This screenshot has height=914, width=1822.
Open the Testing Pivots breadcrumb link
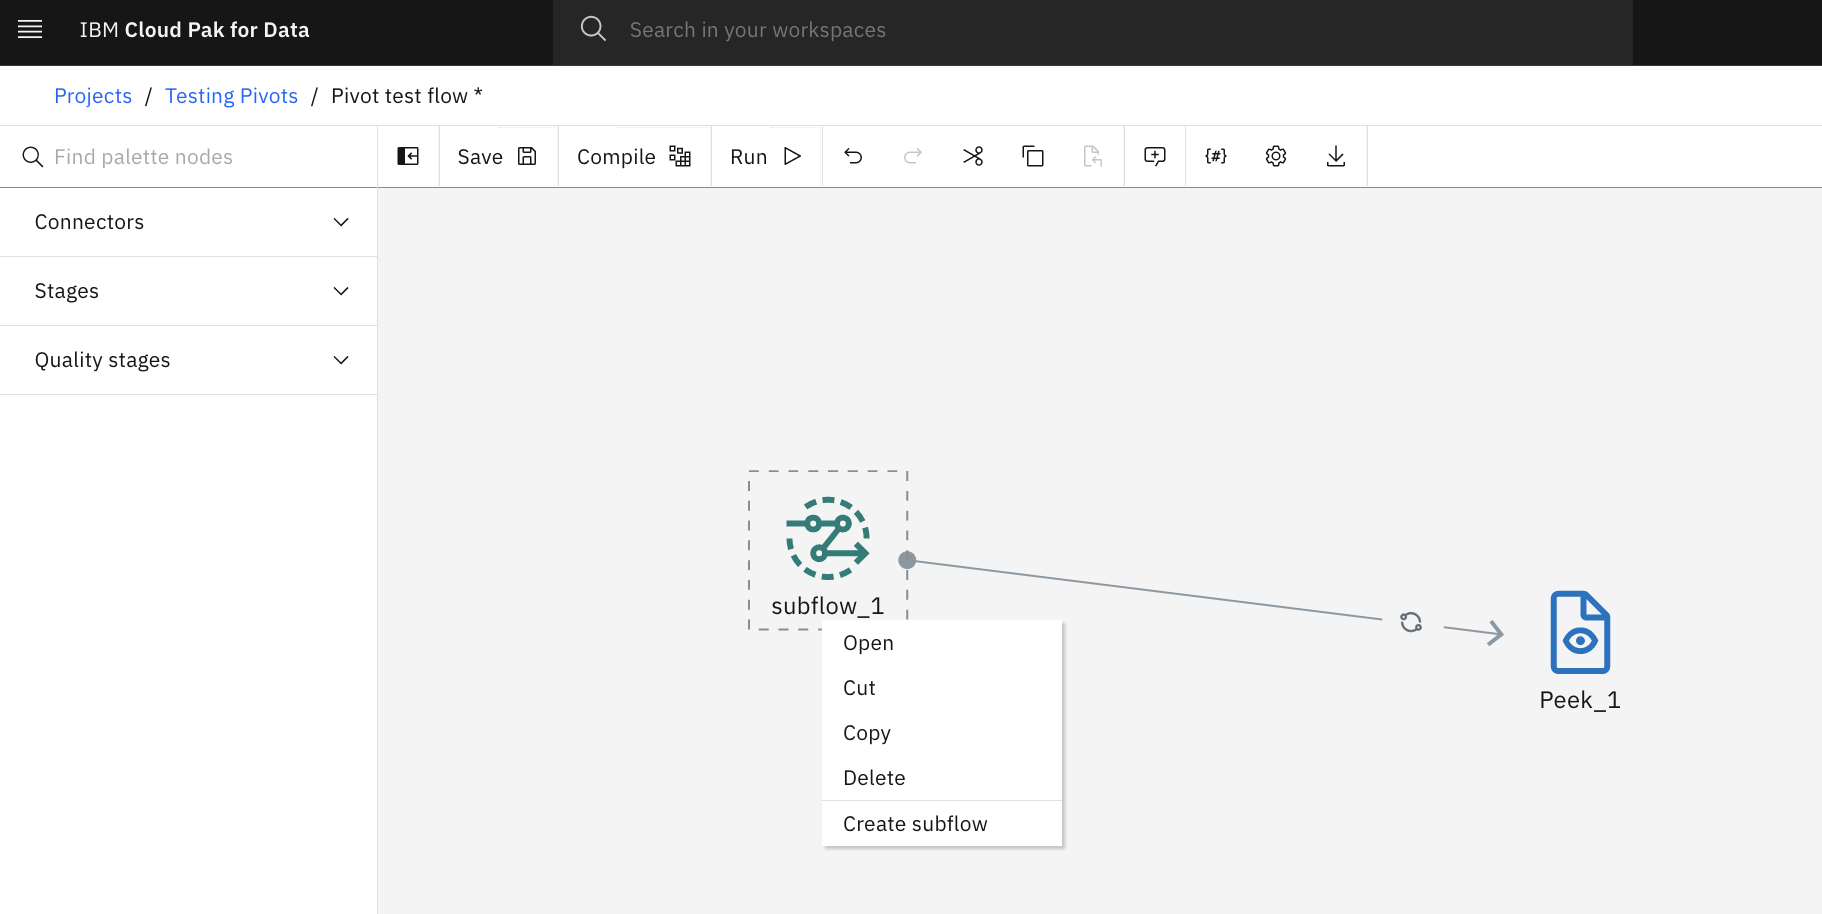(x=231, y=96)
